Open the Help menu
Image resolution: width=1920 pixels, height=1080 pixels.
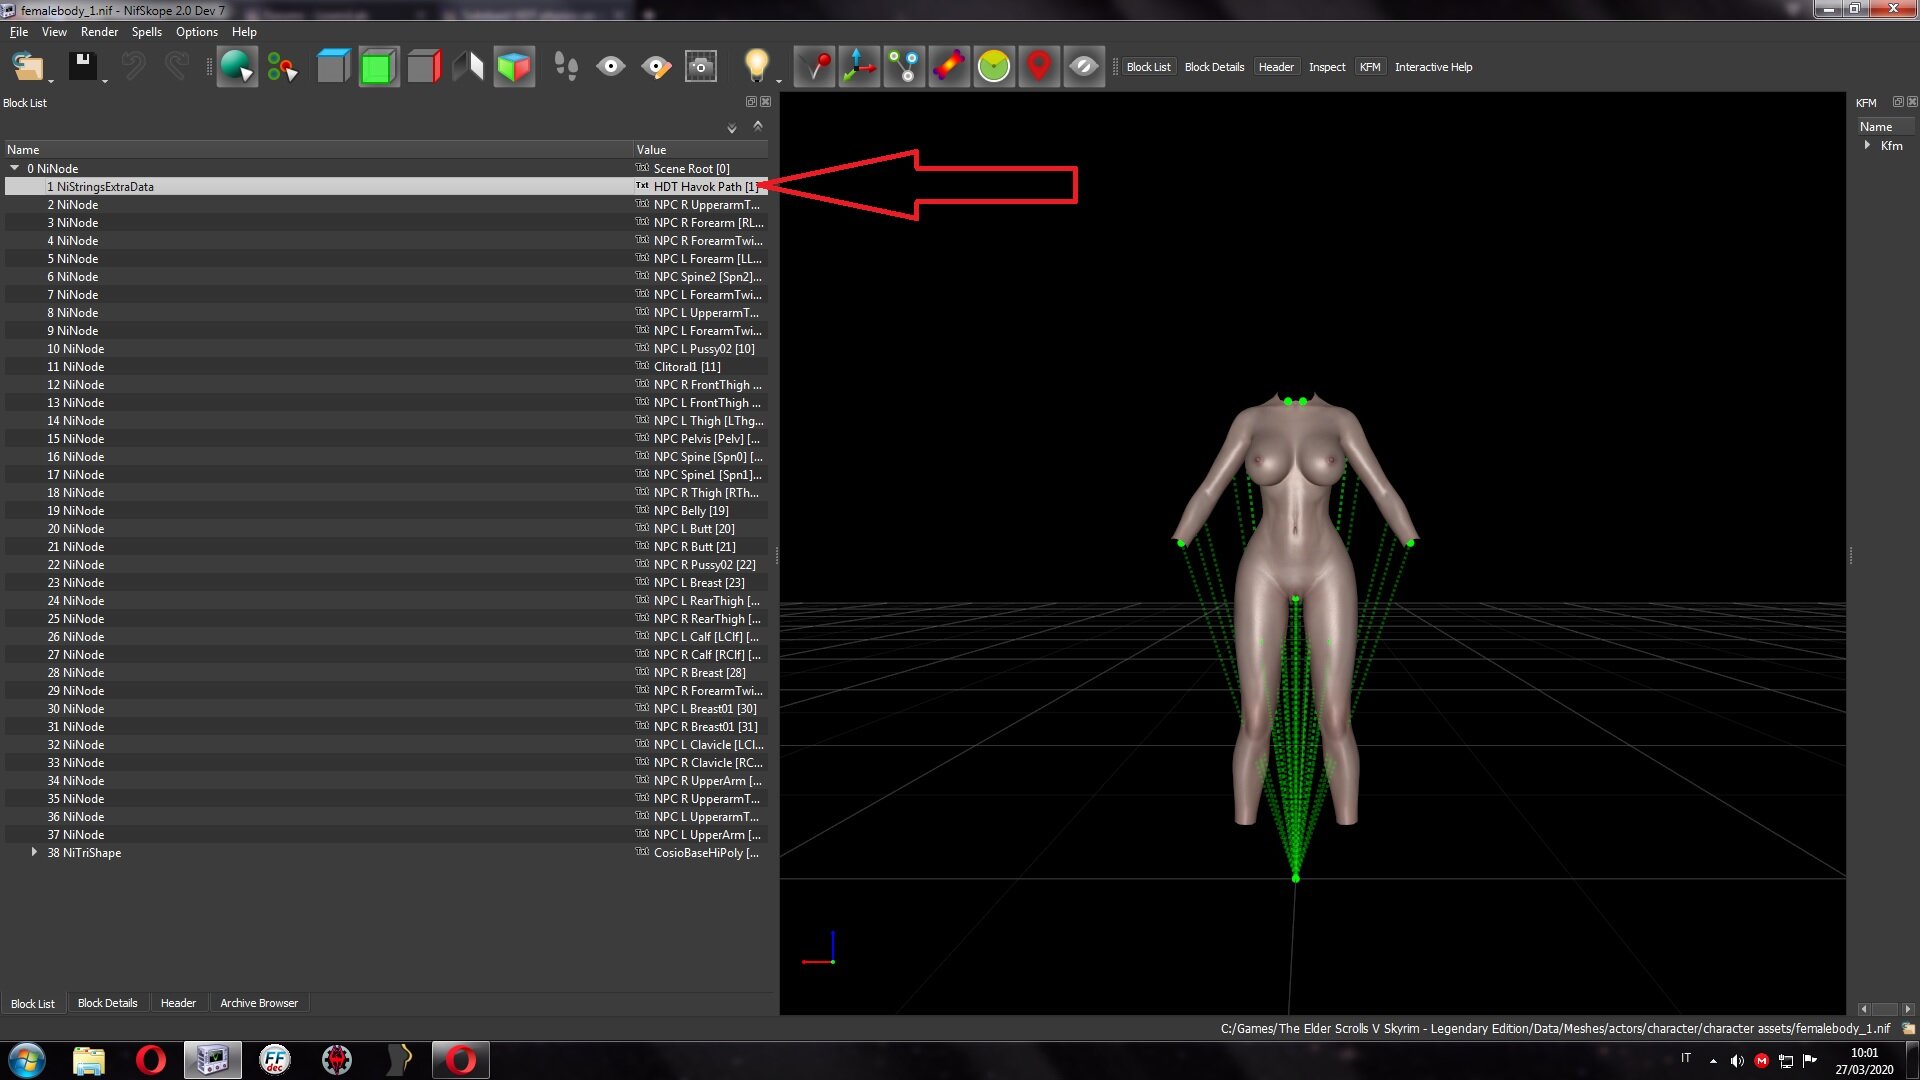pyautogui.click(x=244, y=32)
